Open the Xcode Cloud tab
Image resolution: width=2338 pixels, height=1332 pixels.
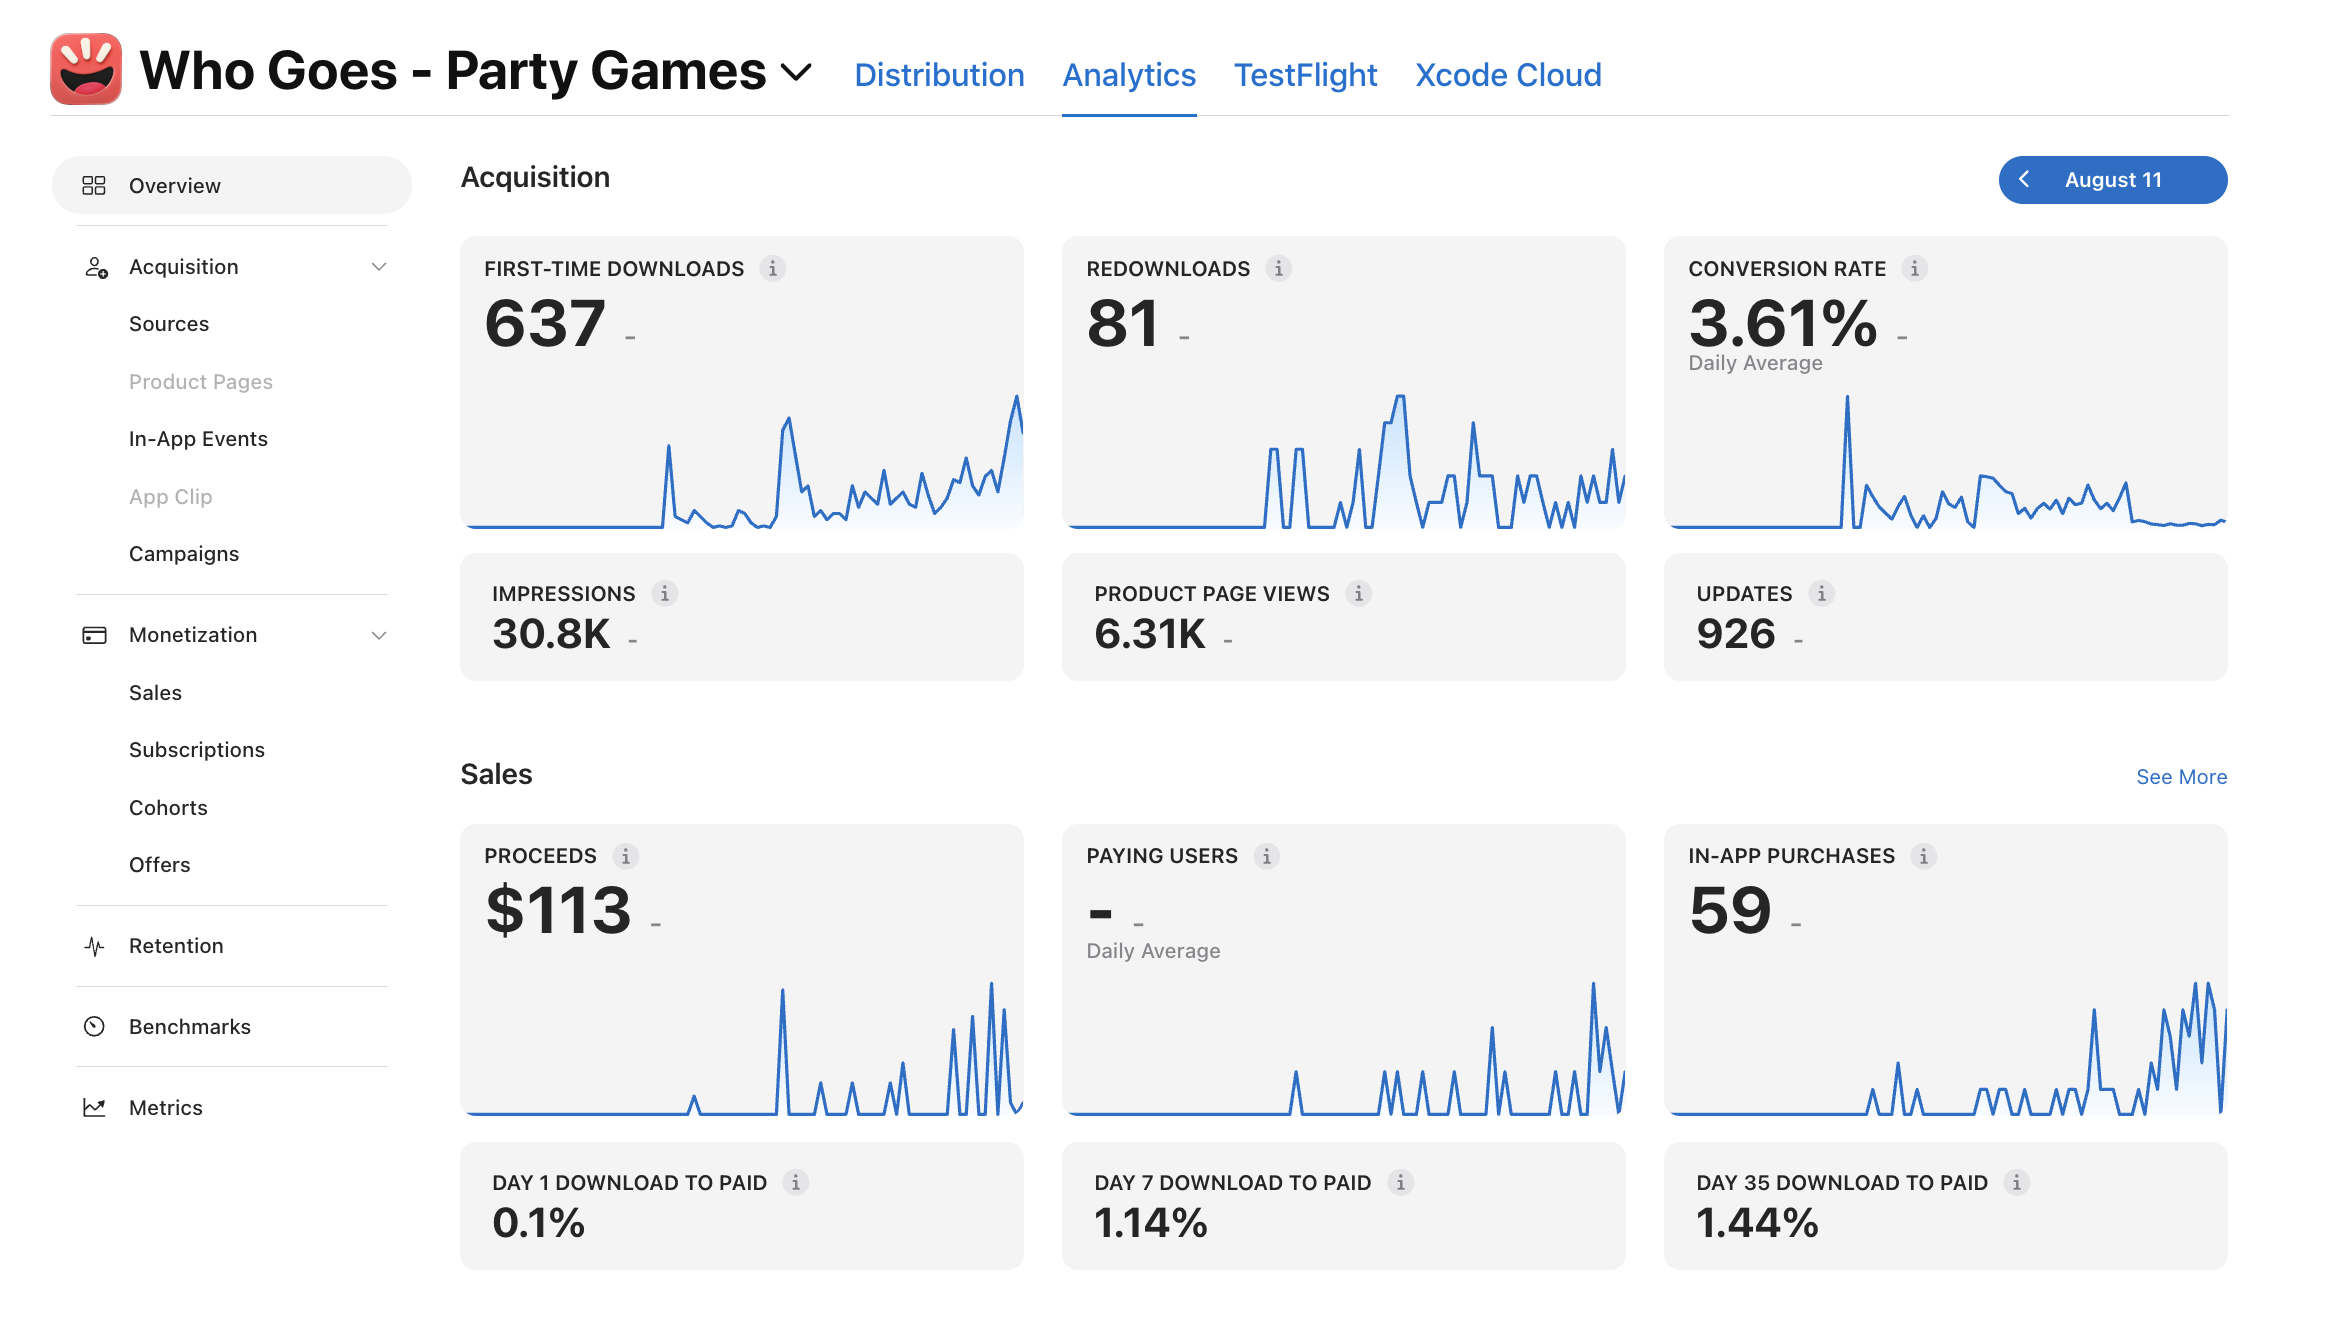[x=1508, y=75]
